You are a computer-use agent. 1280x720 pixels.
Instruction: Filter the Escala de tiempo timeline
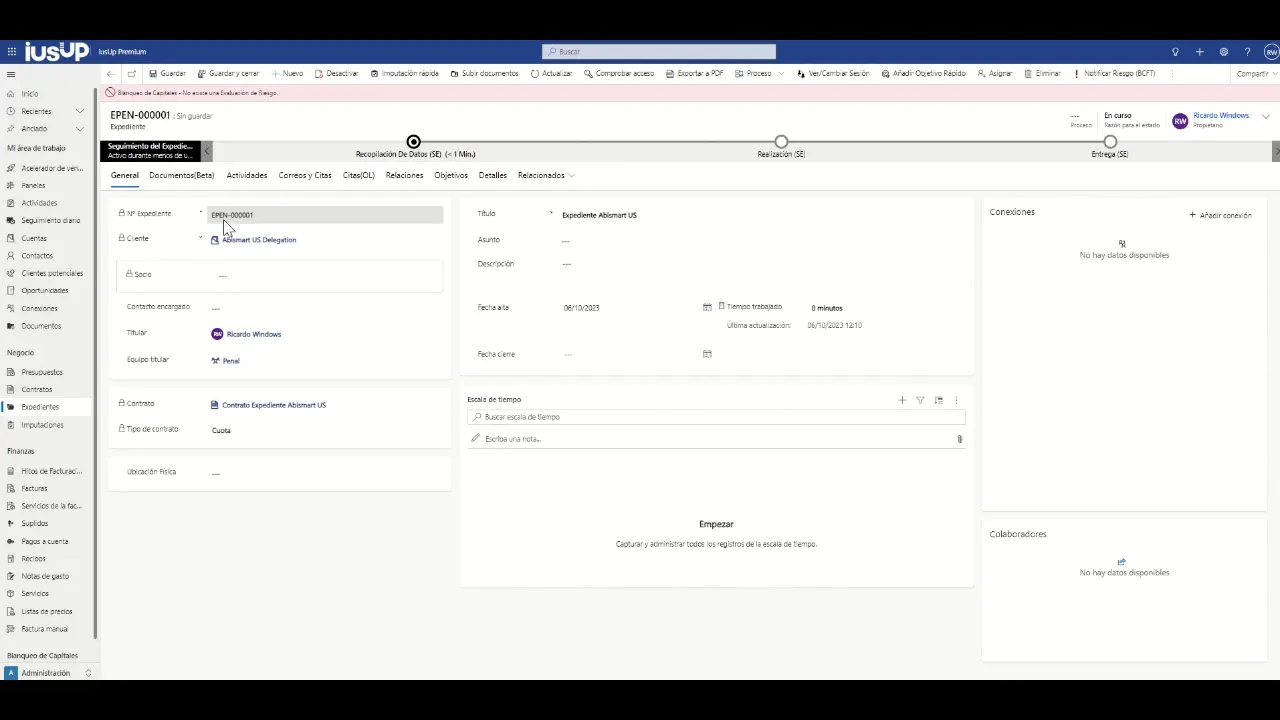point(920,400)
